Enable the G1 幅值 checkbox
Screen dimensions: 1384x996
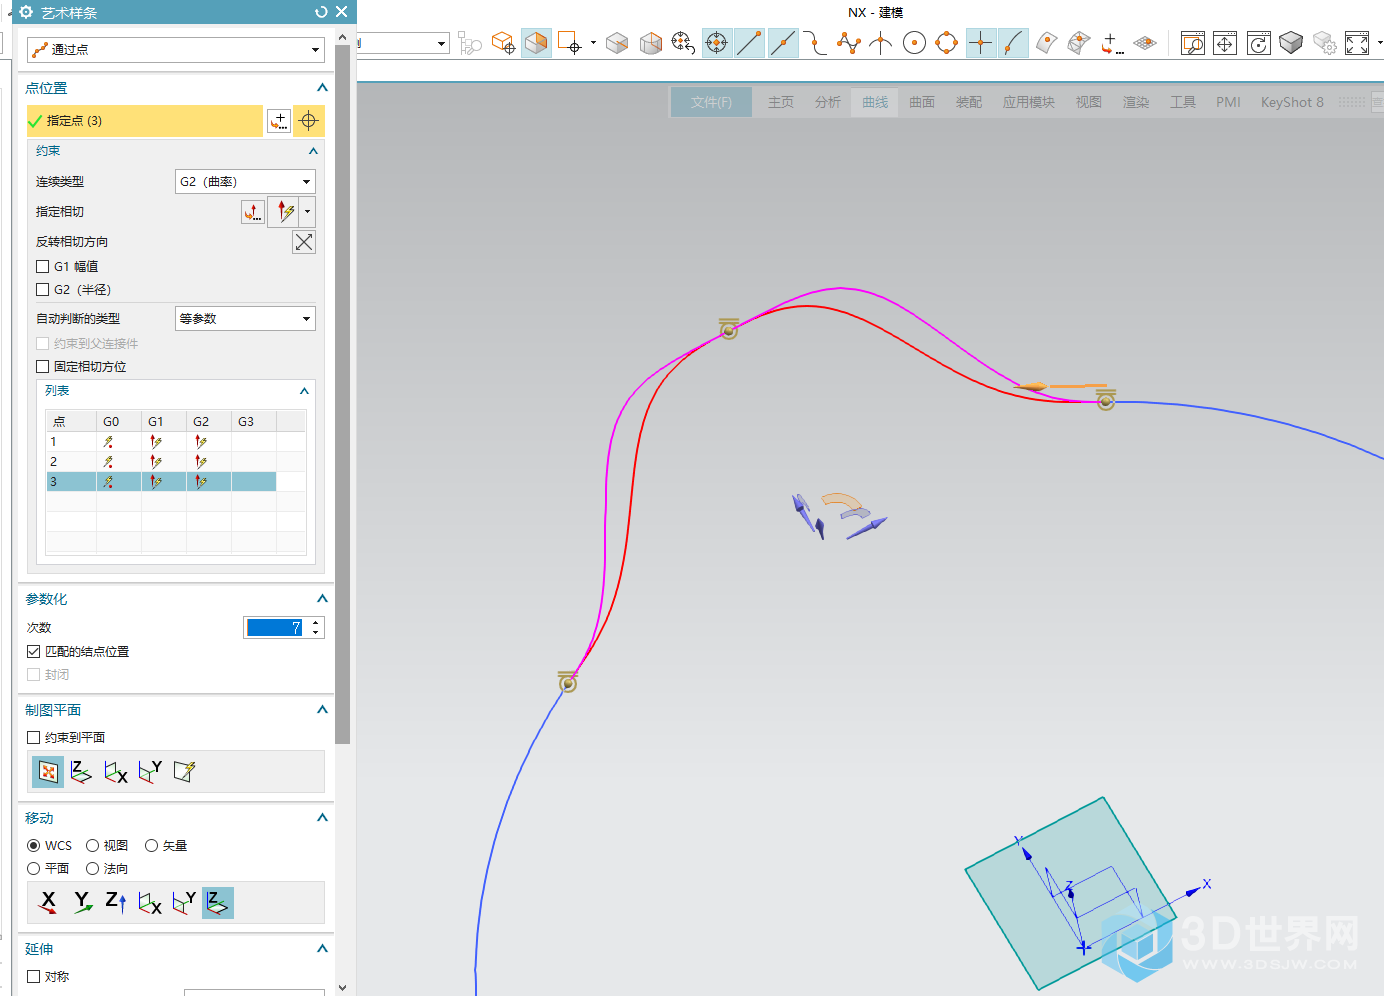43,267
